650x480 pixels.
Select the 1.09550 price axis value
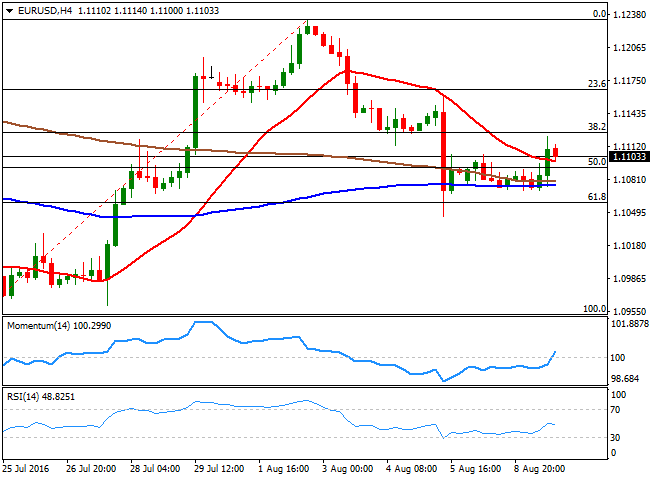[x=629, y=311]
